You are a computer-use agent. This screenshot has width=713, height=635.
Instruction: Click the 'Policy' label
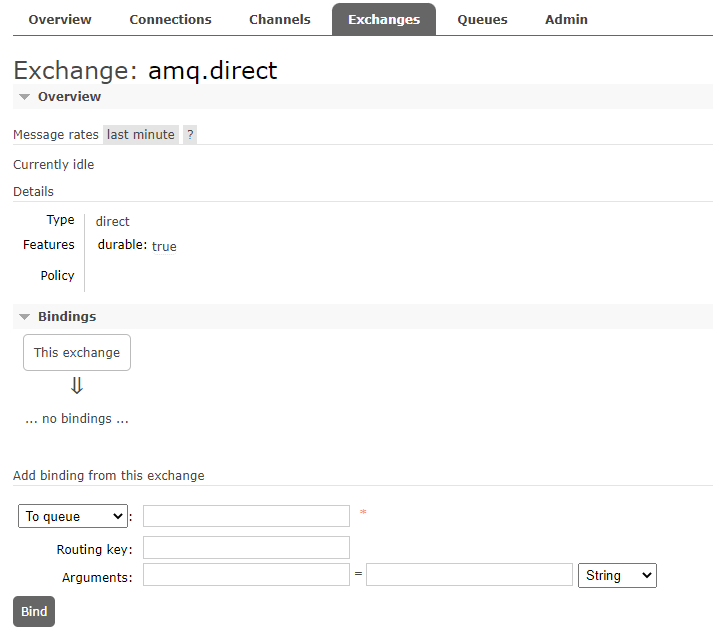tap(57, 276)
